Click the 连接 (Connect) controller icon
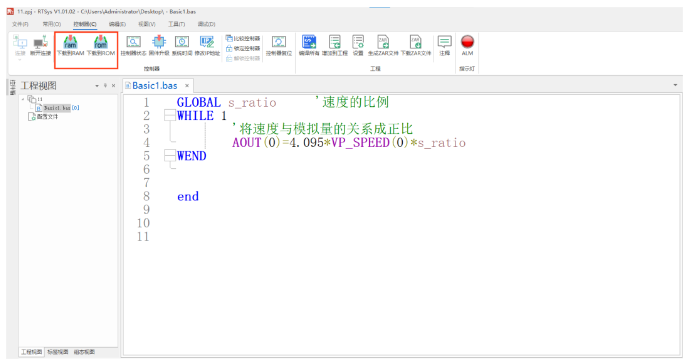This screenshot has height=364, width=689. tap(20, 46)
